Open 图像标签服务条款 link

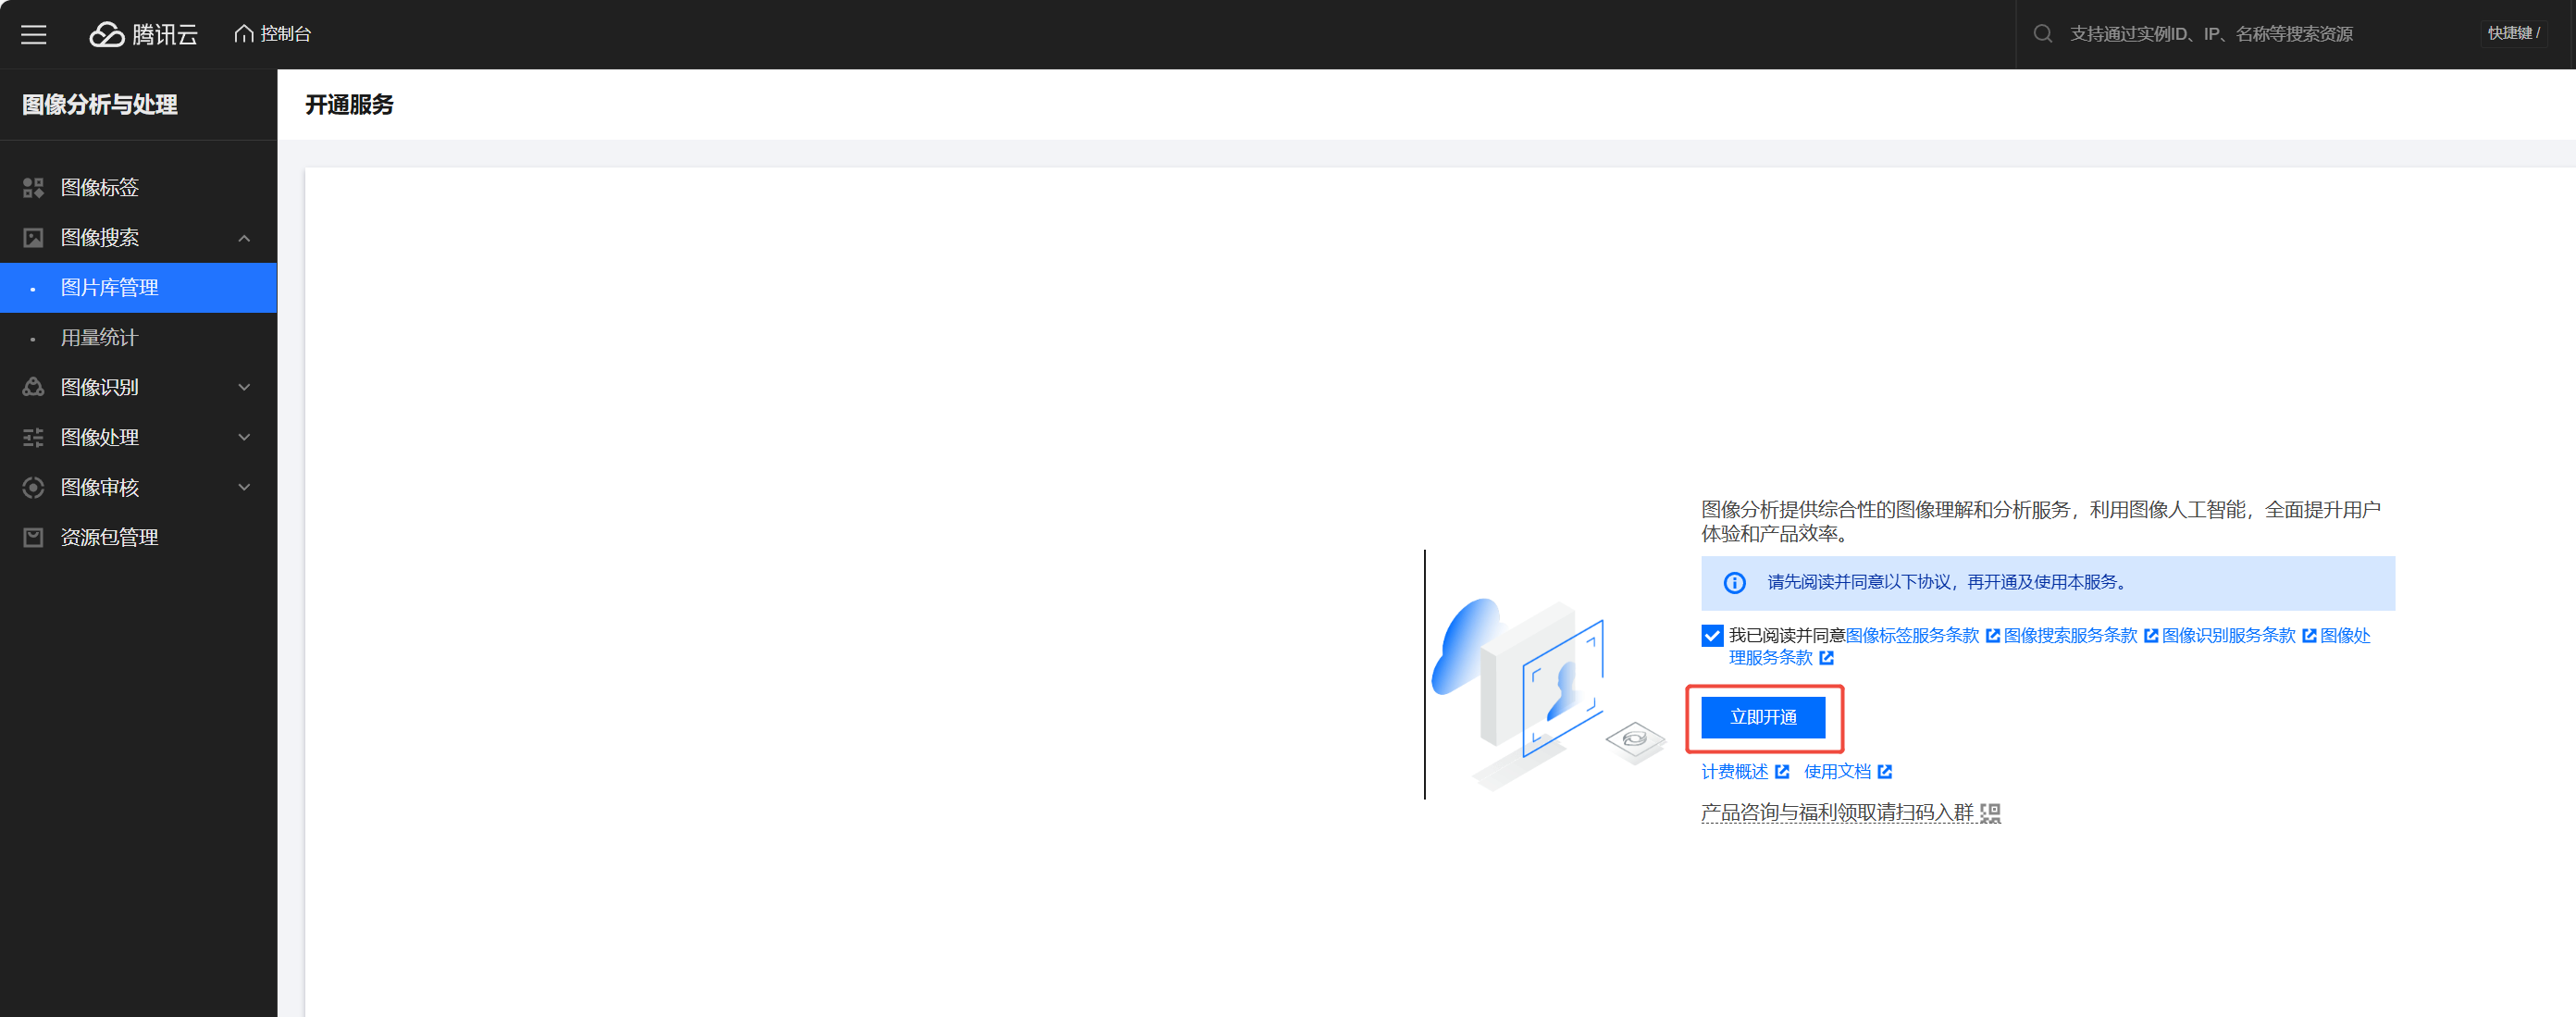(x=1911, y=636)
